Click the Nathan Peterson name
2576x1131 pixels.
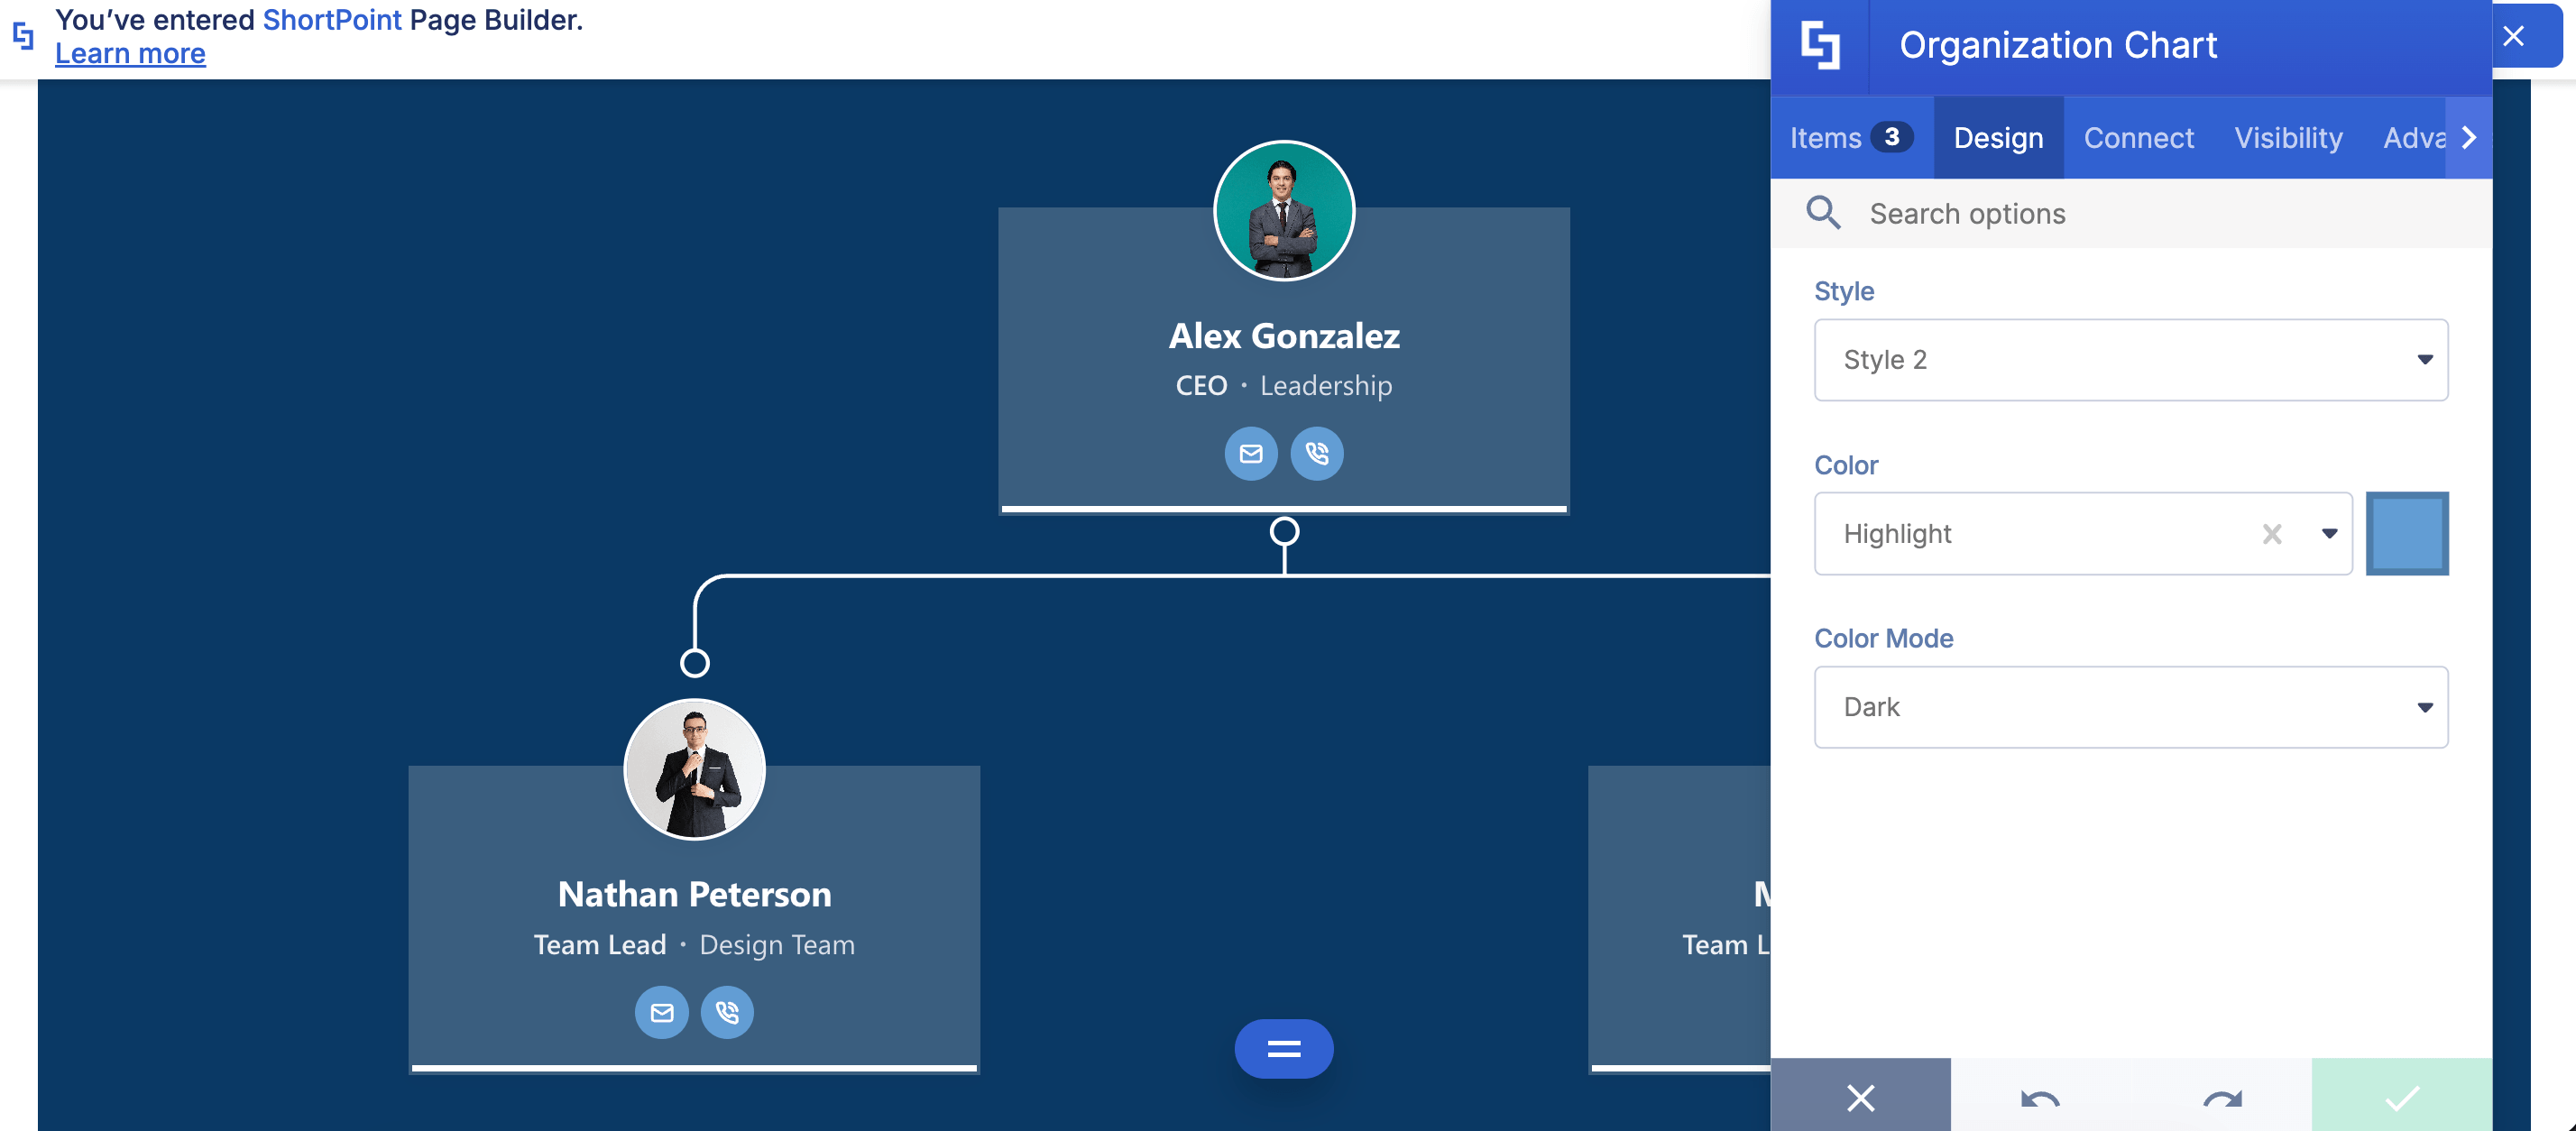[x=695, y=894]
